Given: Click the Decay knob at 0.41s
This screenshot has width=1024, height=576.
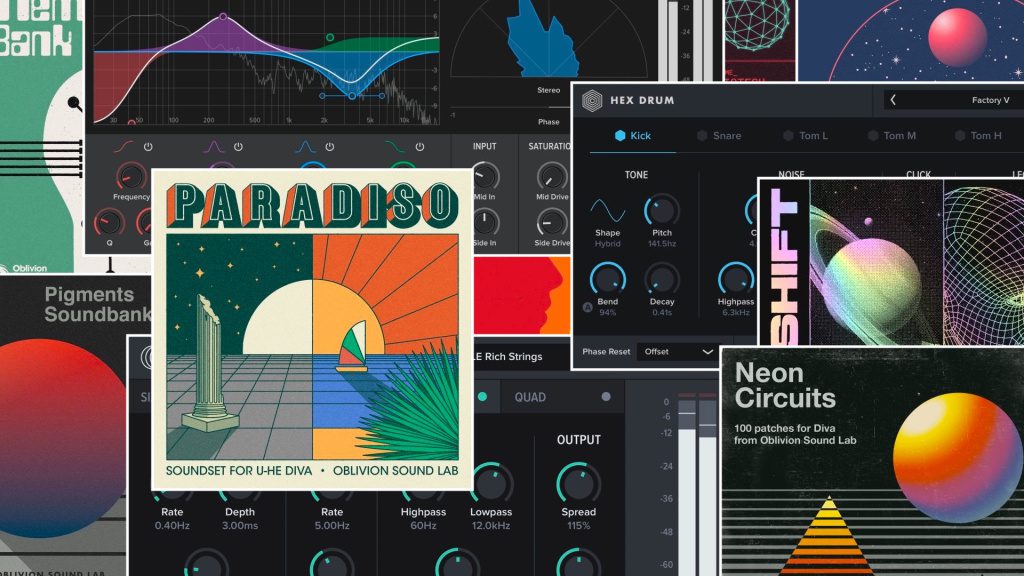Looking at the screenshot, I should (662, 280).
